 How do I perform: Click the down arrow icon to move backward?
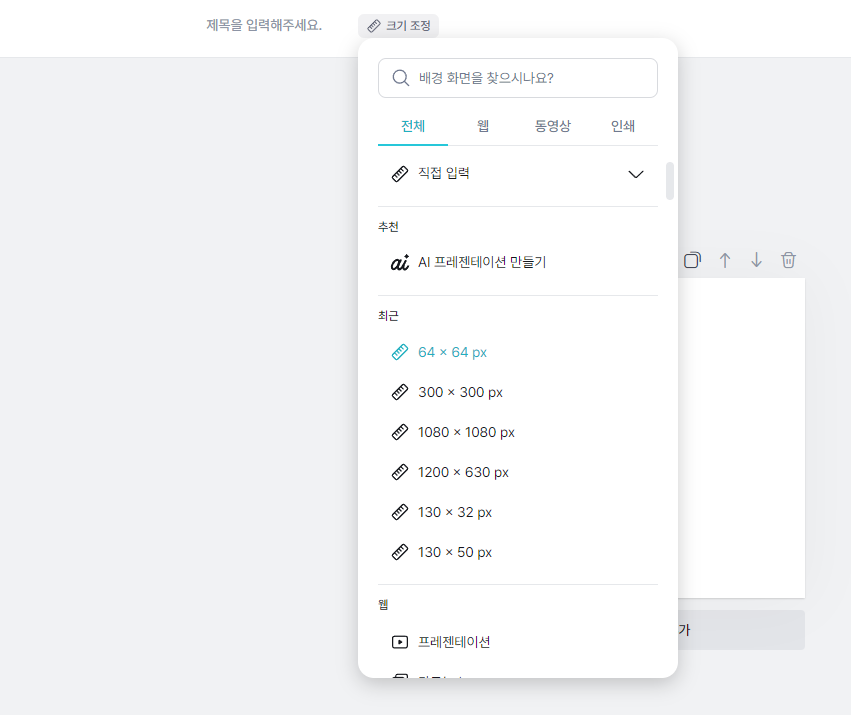(x=756, y=260)
